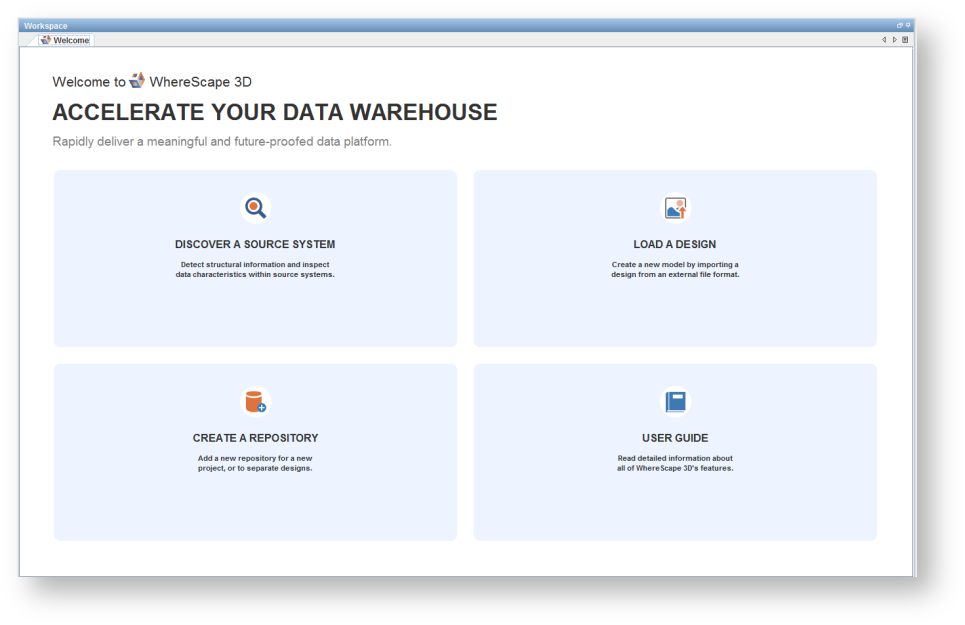Click the Workspace panel title
The image size is (965, 625).
46,26
